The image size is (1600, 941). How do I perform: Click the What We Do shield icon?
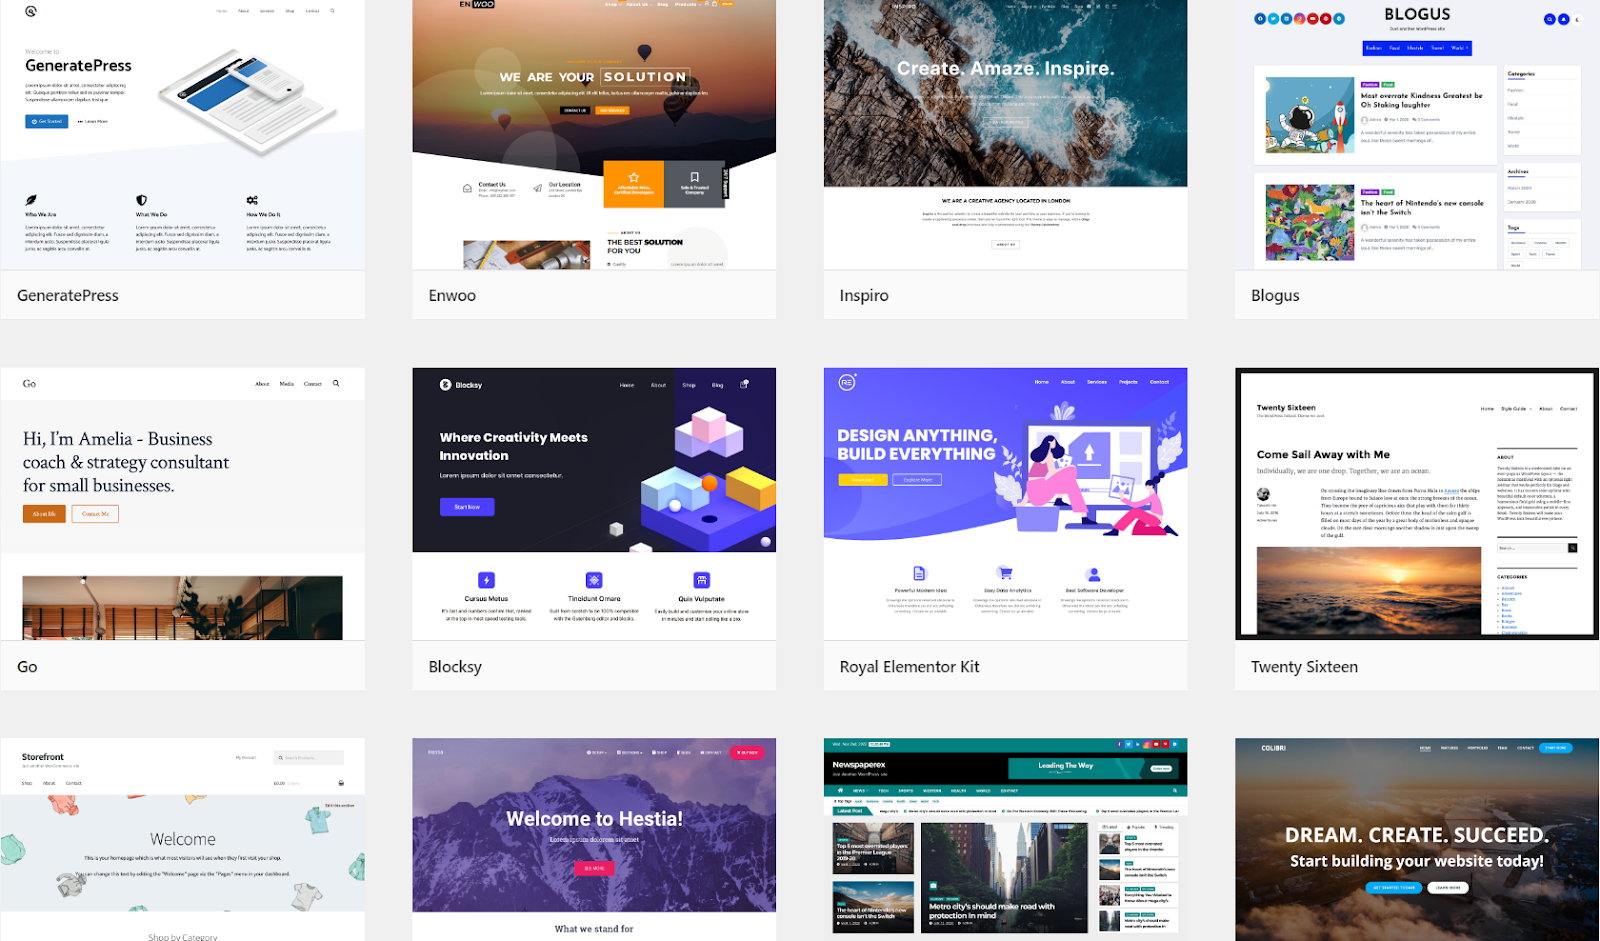(x=141, y=200)
